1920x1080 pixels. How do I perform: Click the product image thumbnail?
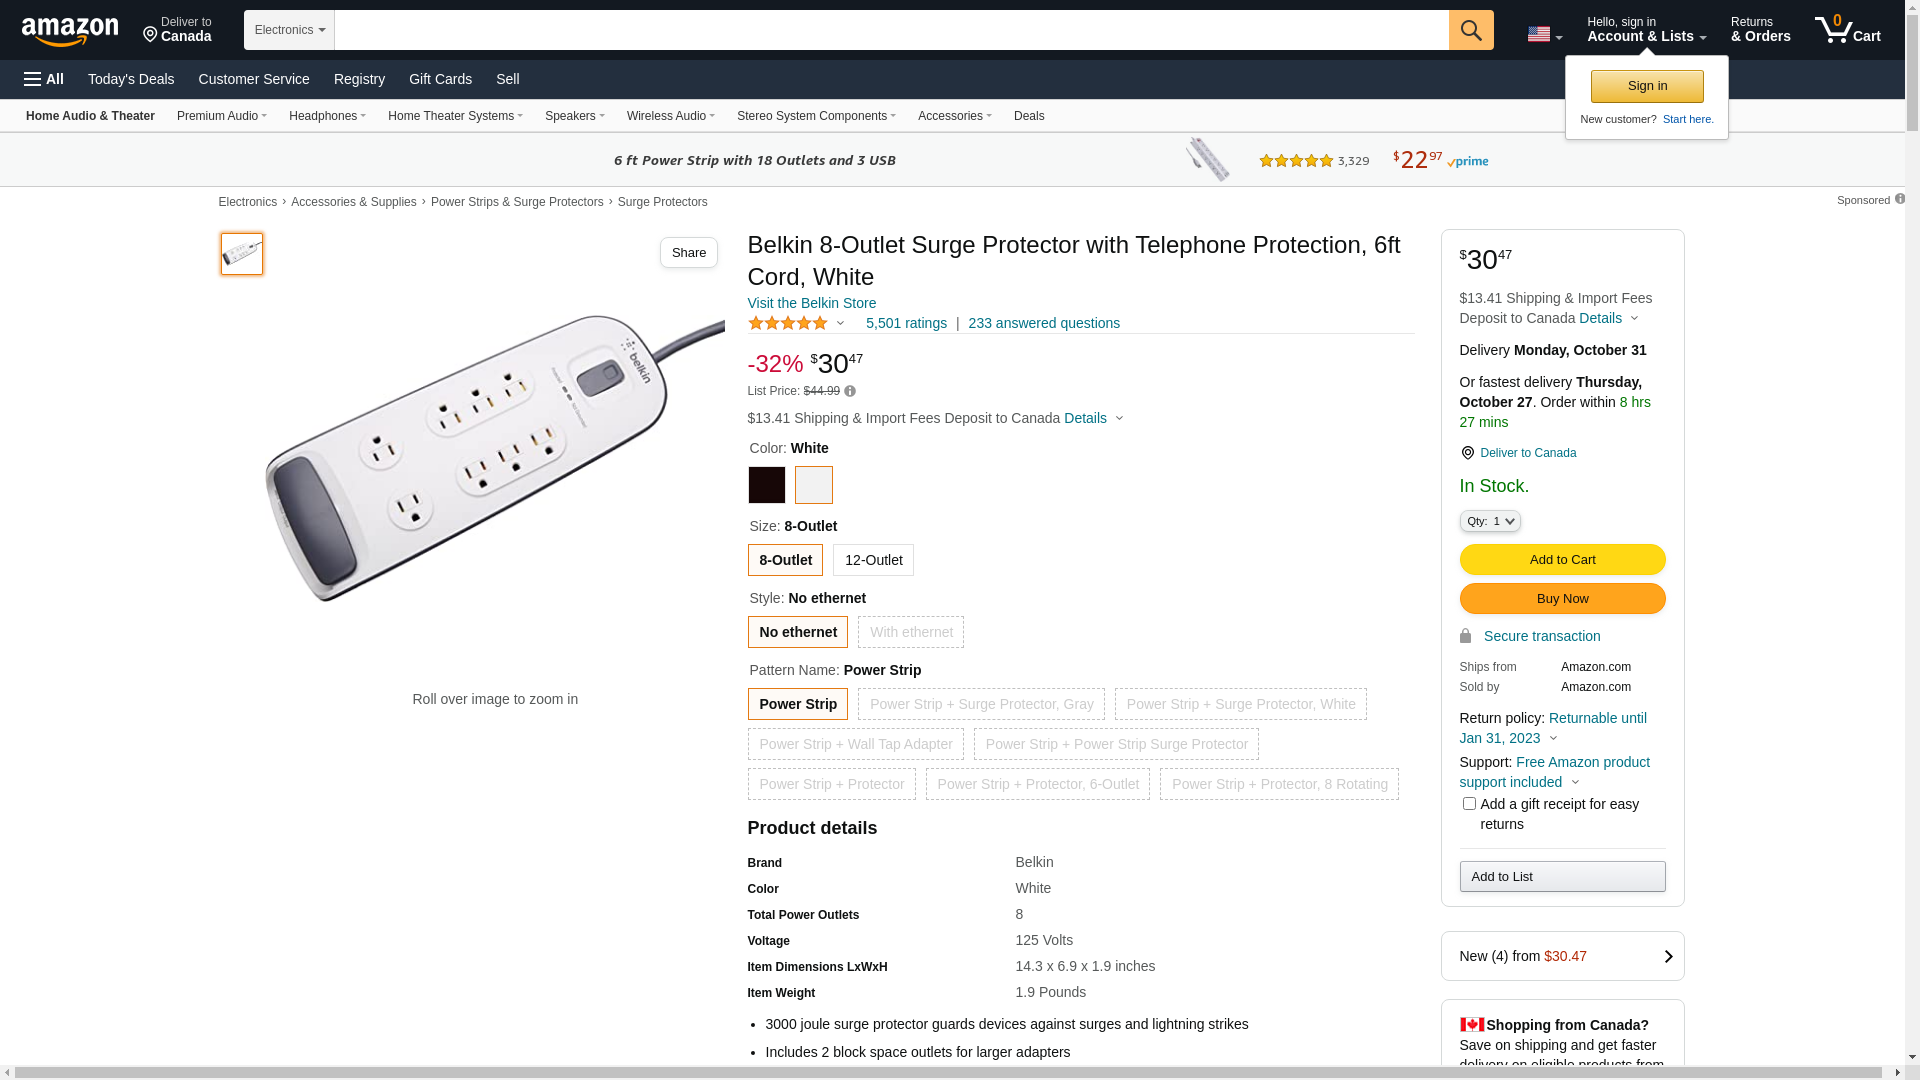point(242,254)
